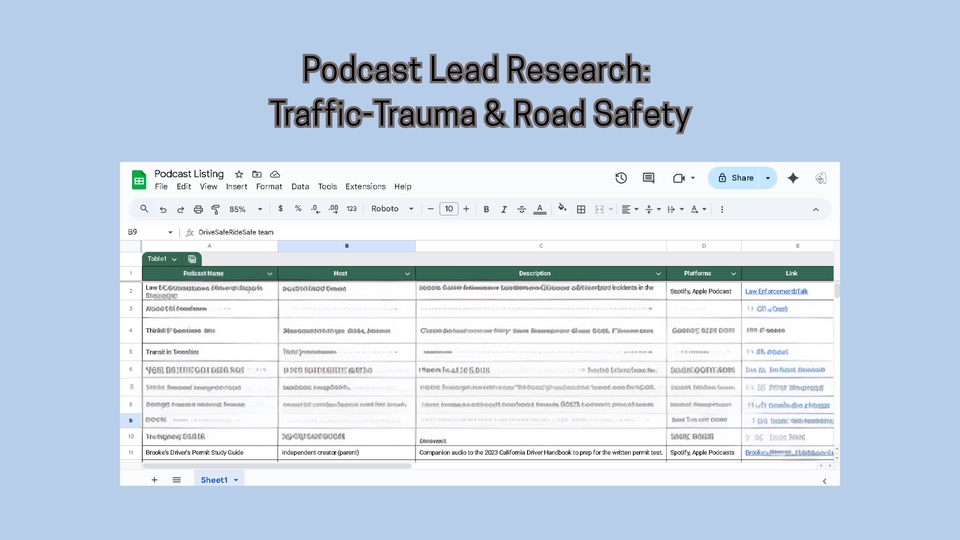This screenshot has height=540, width=960.
Task: Open the zoom 85% dropdown
Action: click(x=245, y=210)
